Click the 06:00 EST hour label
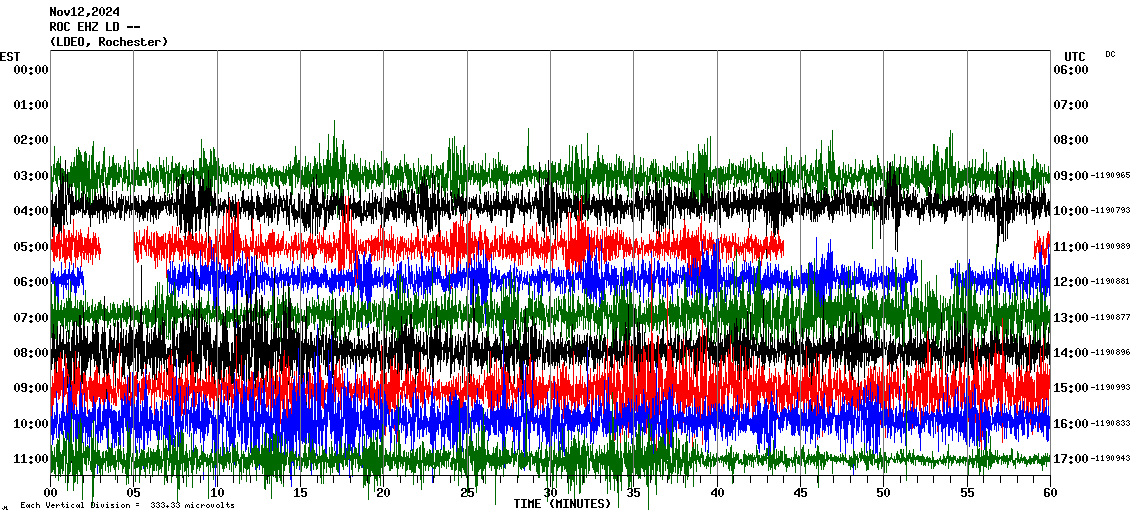 coord(30,282)
